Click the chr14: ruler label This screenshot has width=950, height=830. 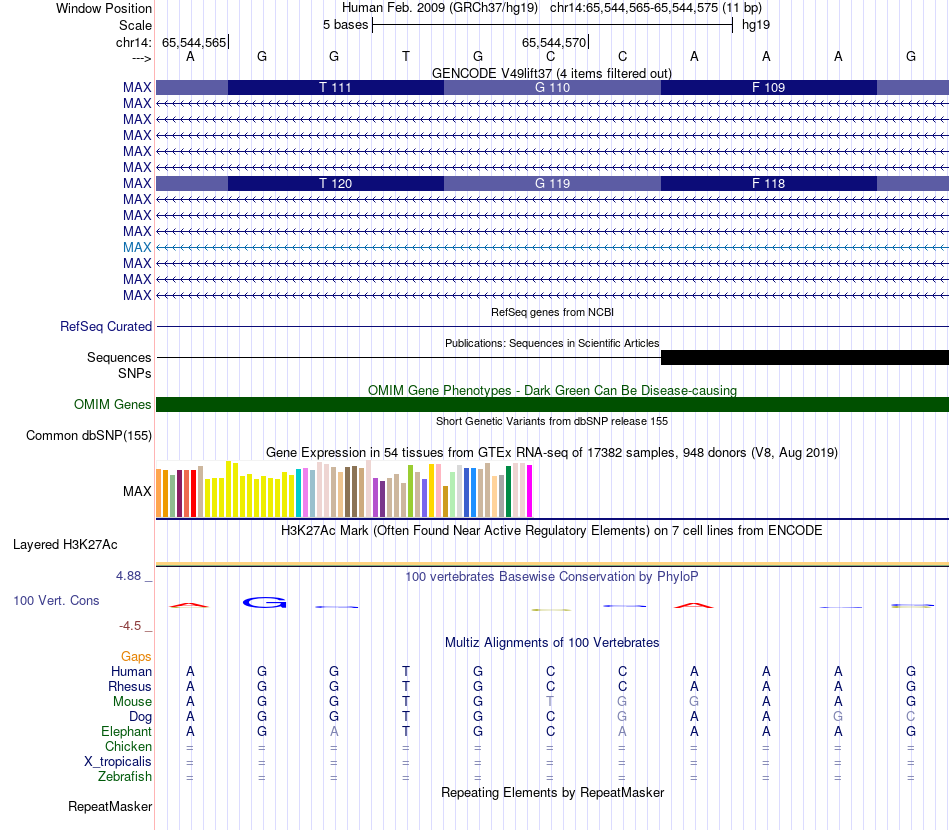[x=134, y=42]
